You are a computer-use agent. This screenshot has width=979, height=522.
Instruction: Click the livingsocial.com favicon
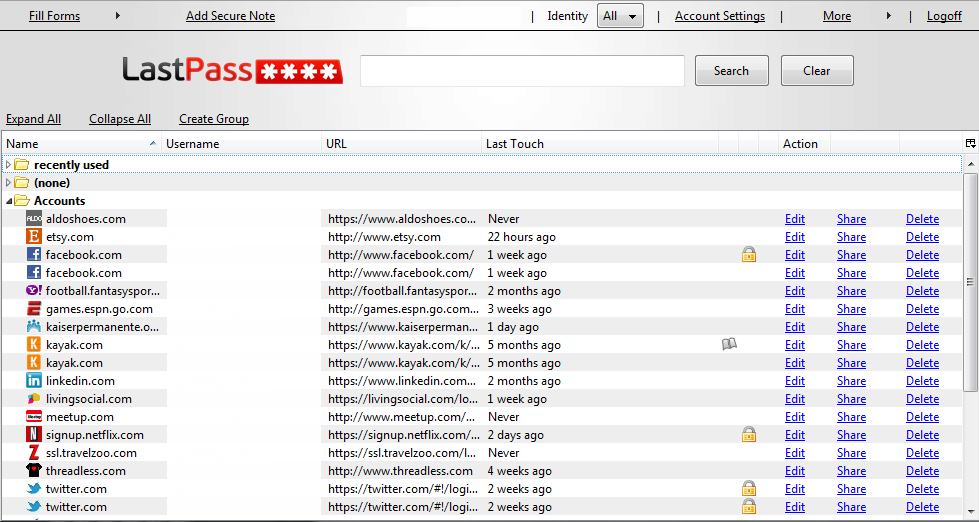coord(34,398)
